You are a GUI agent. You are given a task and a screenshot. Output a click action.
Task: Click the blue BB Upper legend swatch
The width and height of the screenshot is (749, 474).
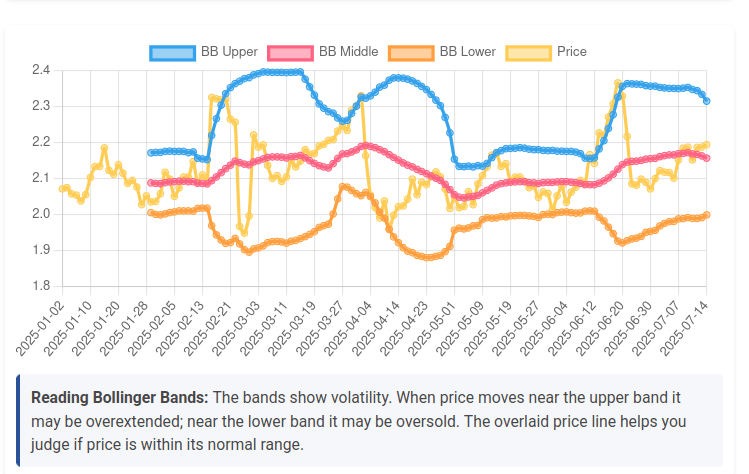172,51
